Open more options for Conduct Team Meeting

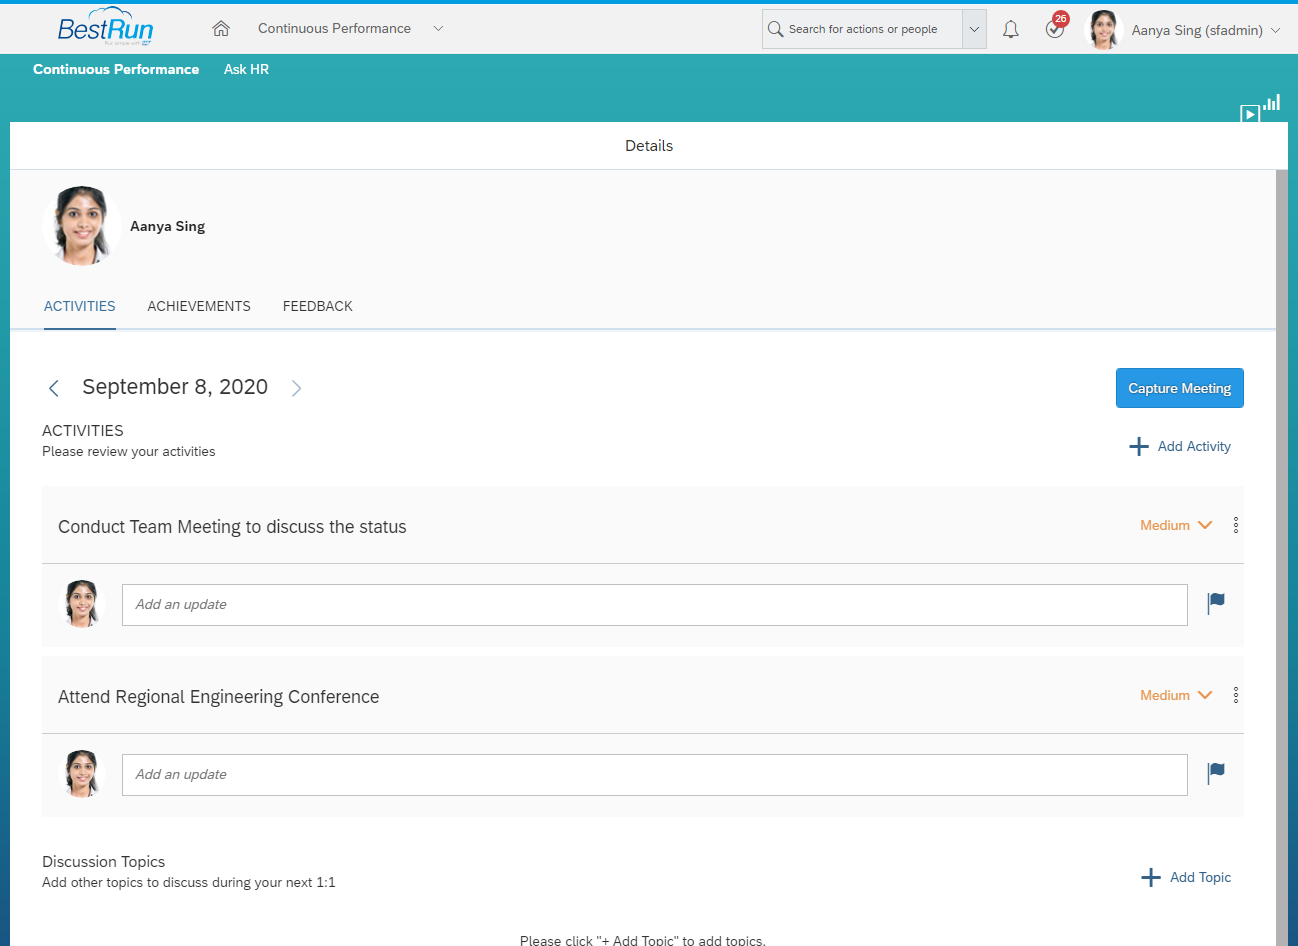1236,525
